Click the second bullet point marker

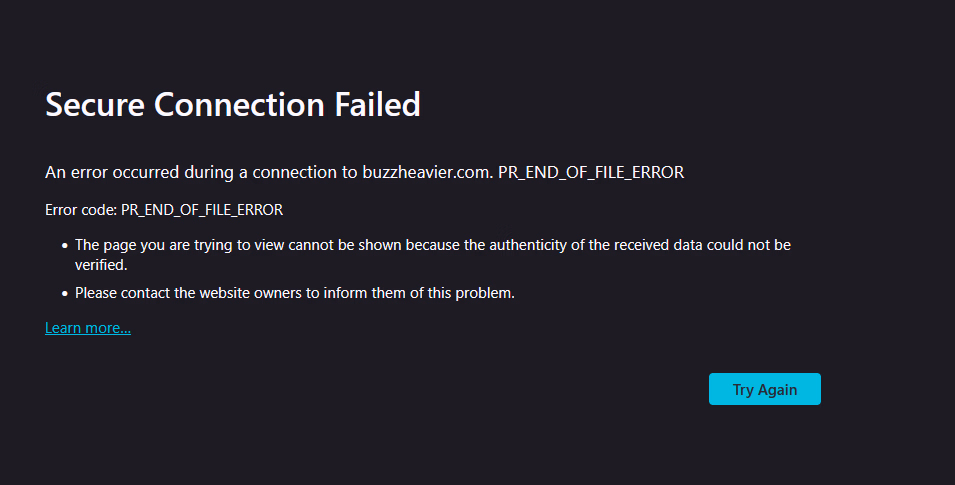(65, 294)
